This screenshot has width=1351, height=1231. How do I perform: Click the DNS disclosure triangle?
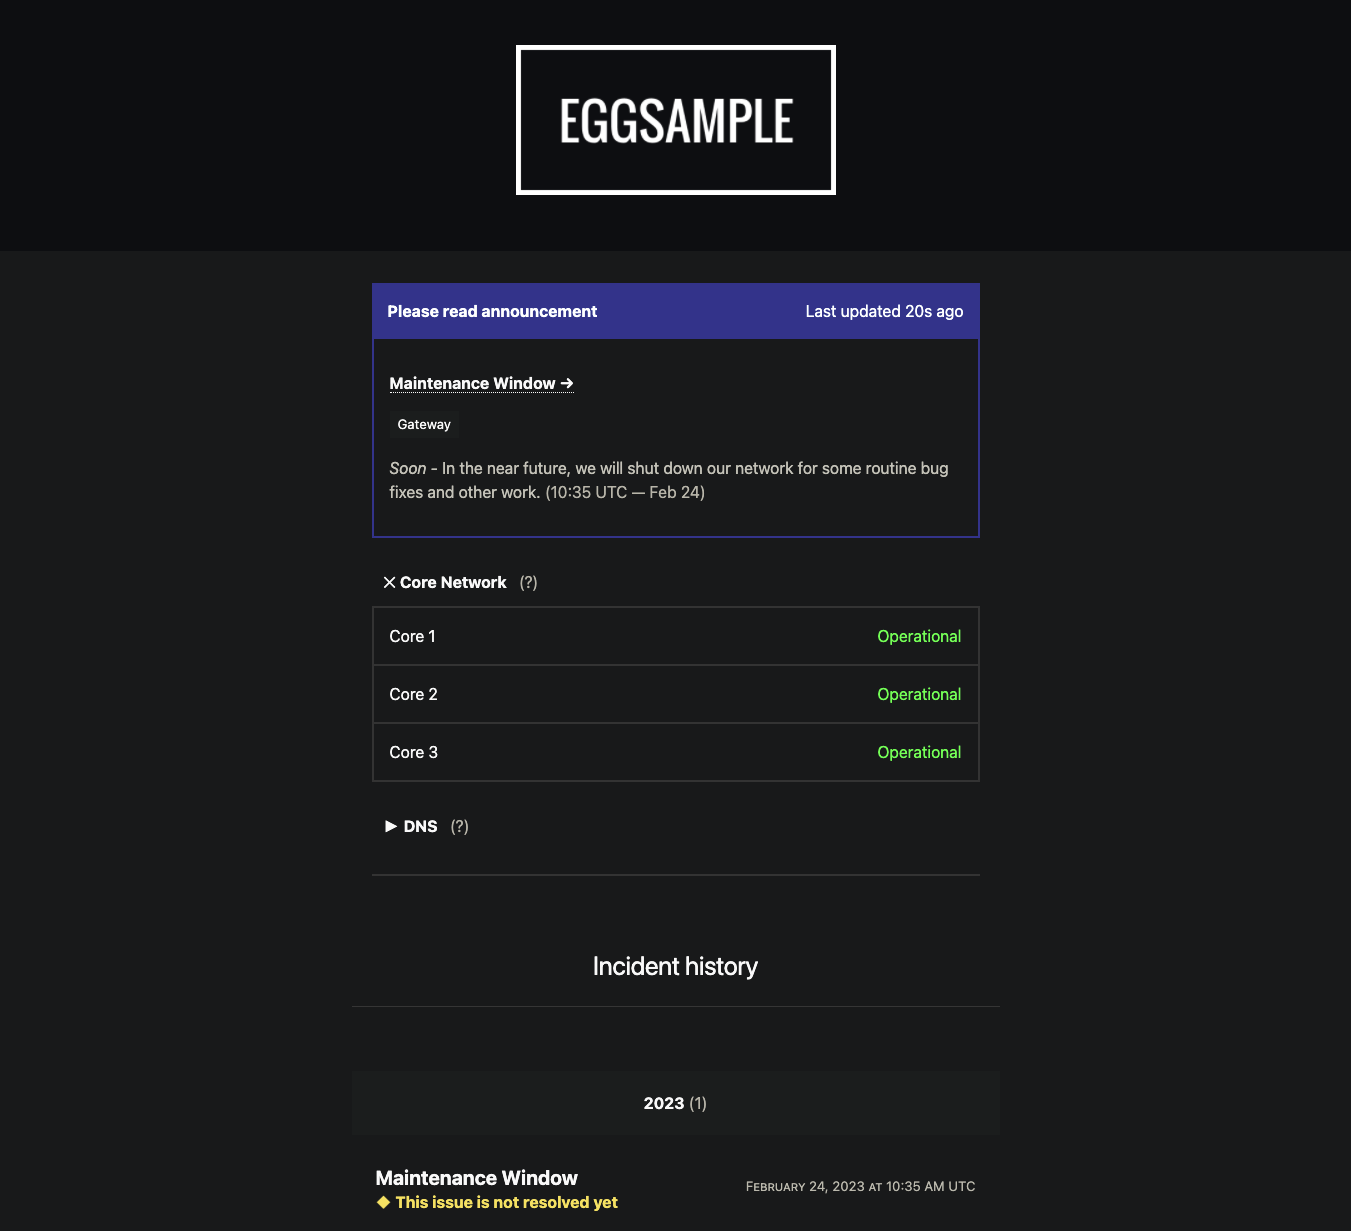coord(391,826)
